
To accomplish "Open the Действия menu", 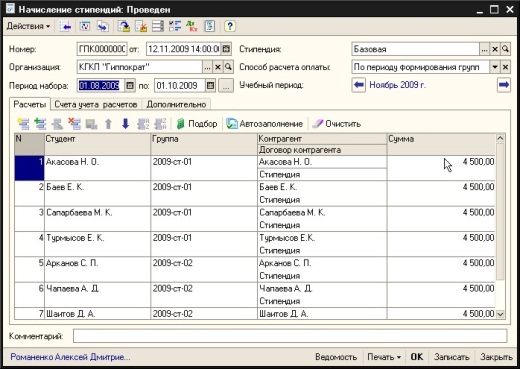I will 28,26.
